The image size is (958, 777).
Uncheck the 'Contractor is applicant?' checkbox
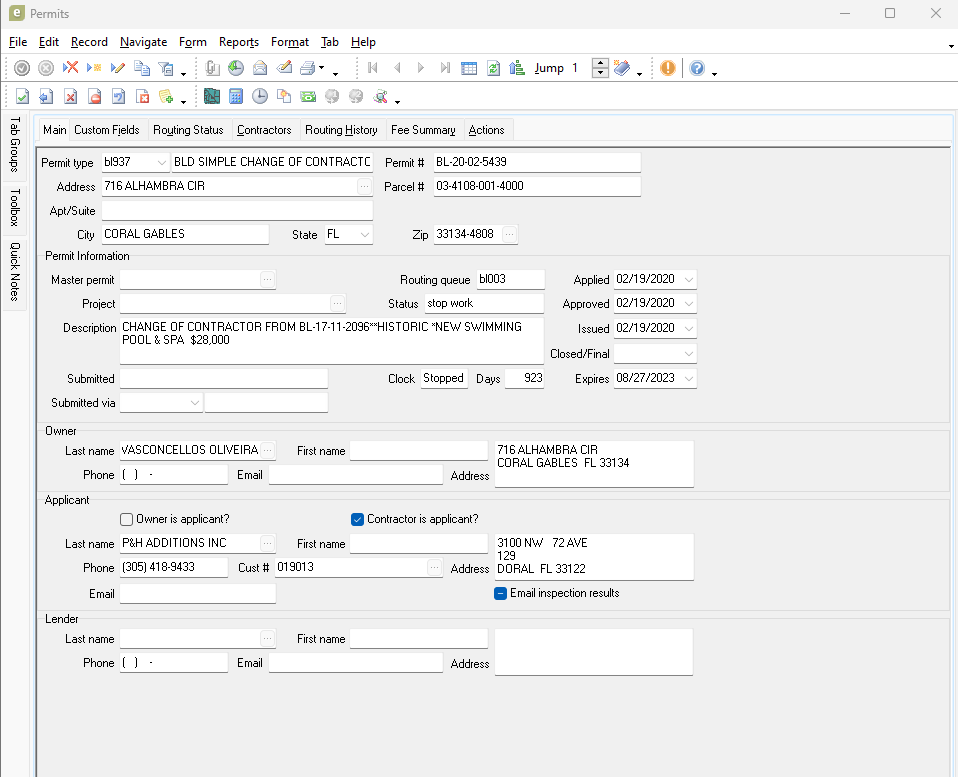(x=358, y=519)
